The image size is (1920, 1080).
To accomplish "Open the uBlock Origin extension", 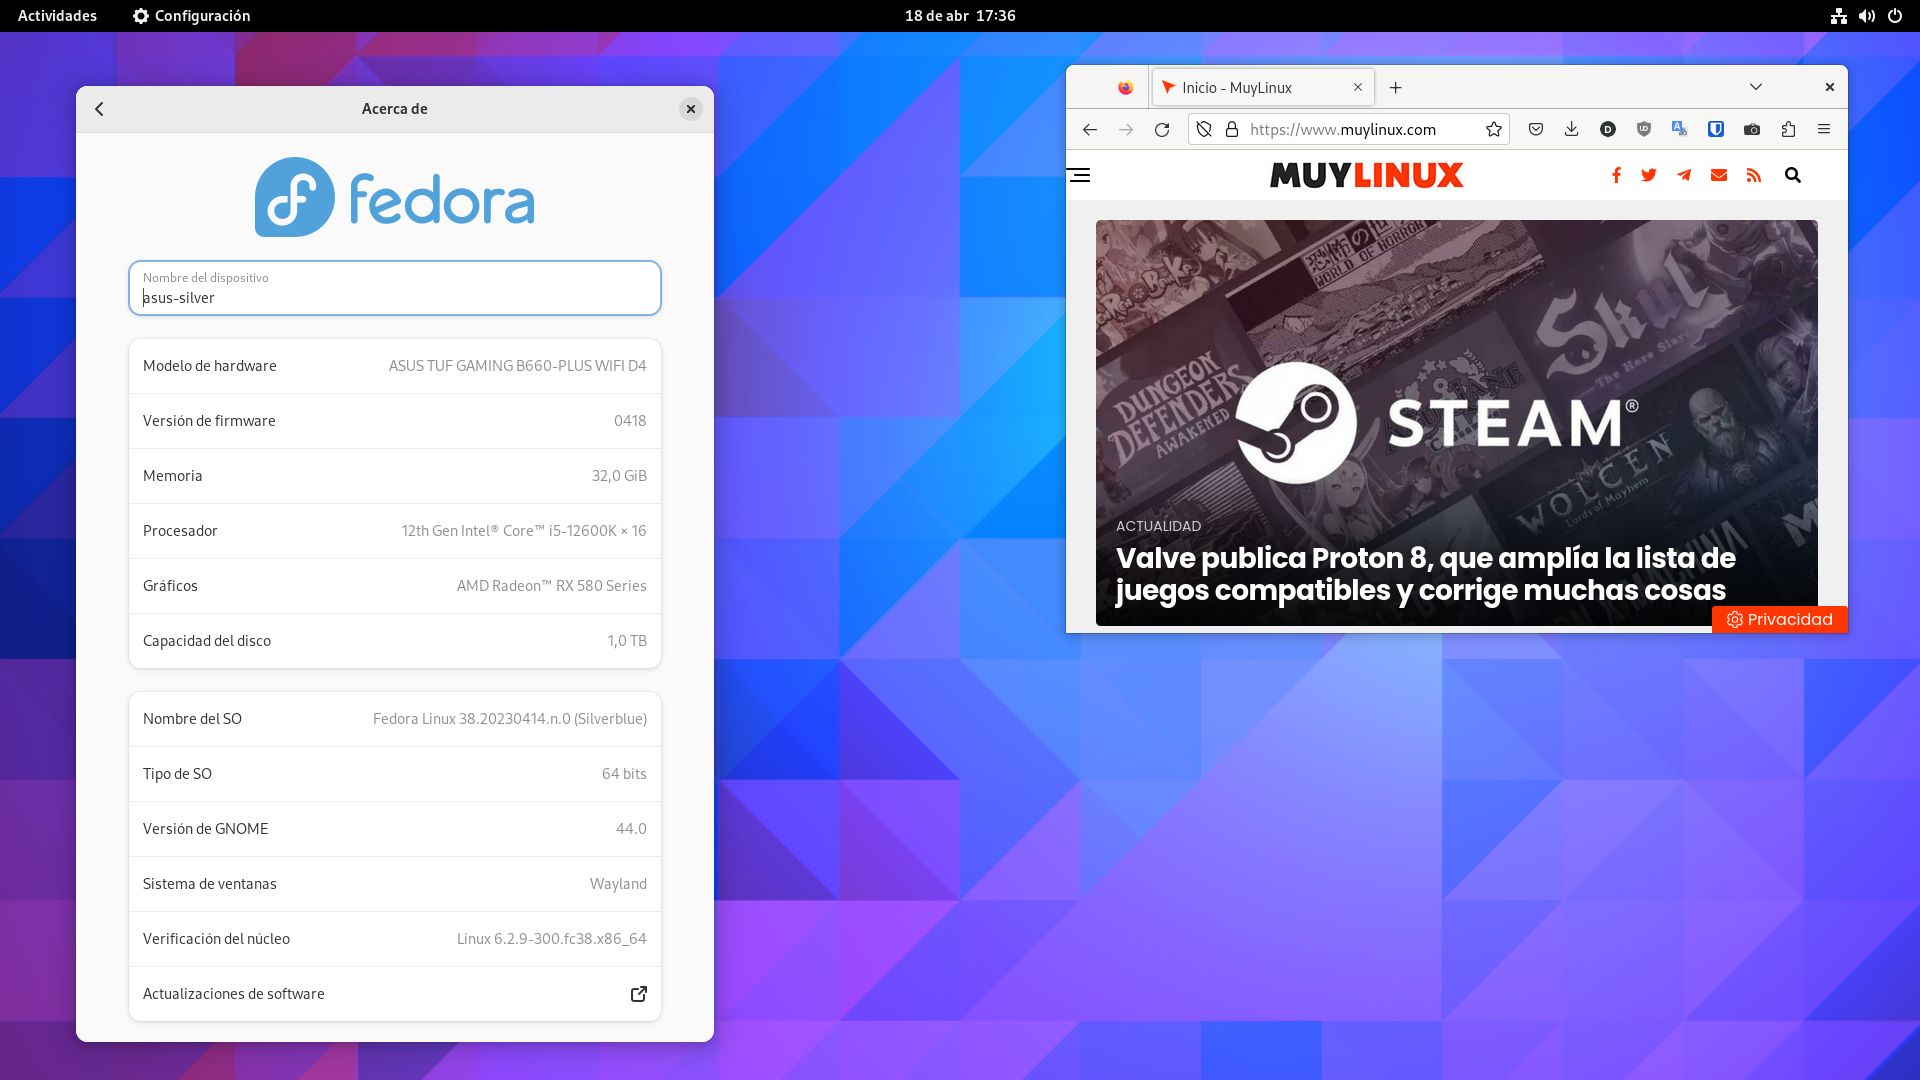I will pyautogui.click(x=1644, y=129).
